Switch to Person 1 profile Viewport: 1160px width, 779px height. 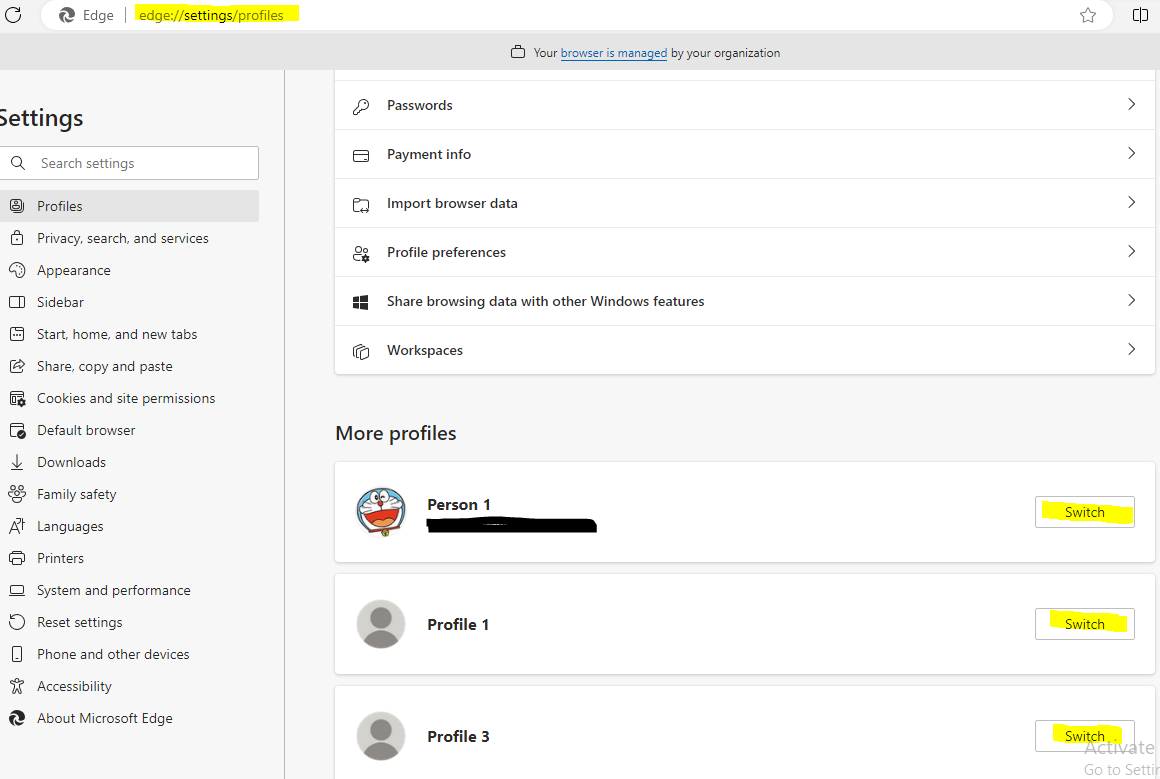click(1085, 512)
